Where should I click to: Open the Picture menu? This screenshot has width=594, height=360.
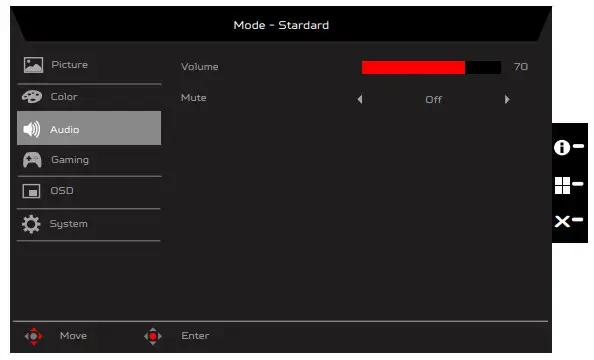(89, 65)
